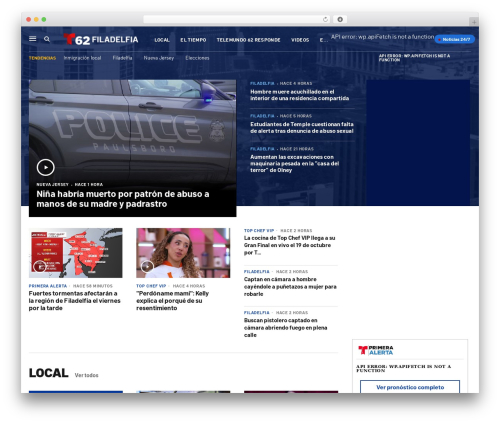The image size is (500, 423).
Task: Open TELEMUNDO 62 RESPONDE nav item
Action: pyautogui.click(x=248, y=40)
